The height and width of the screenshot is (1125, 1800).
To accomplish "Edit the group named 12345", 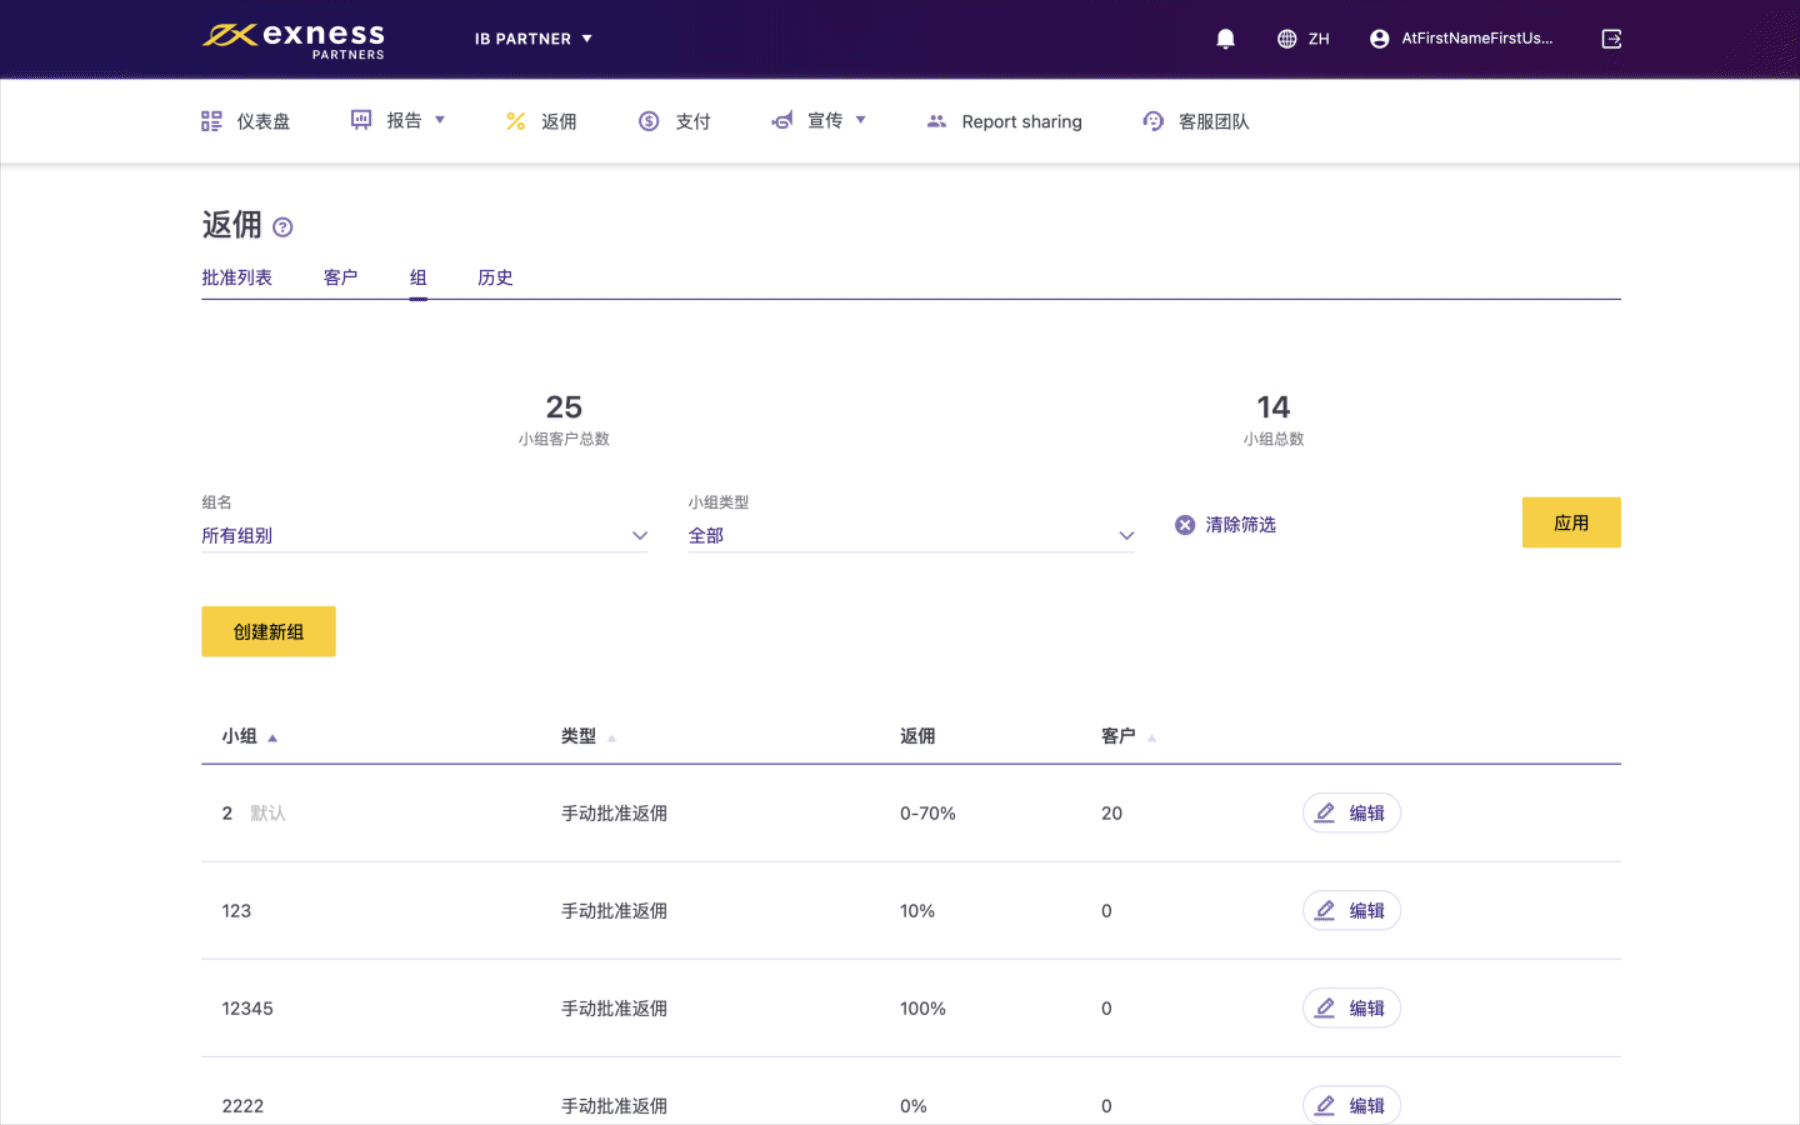I will click(x=1351, y=1008).
